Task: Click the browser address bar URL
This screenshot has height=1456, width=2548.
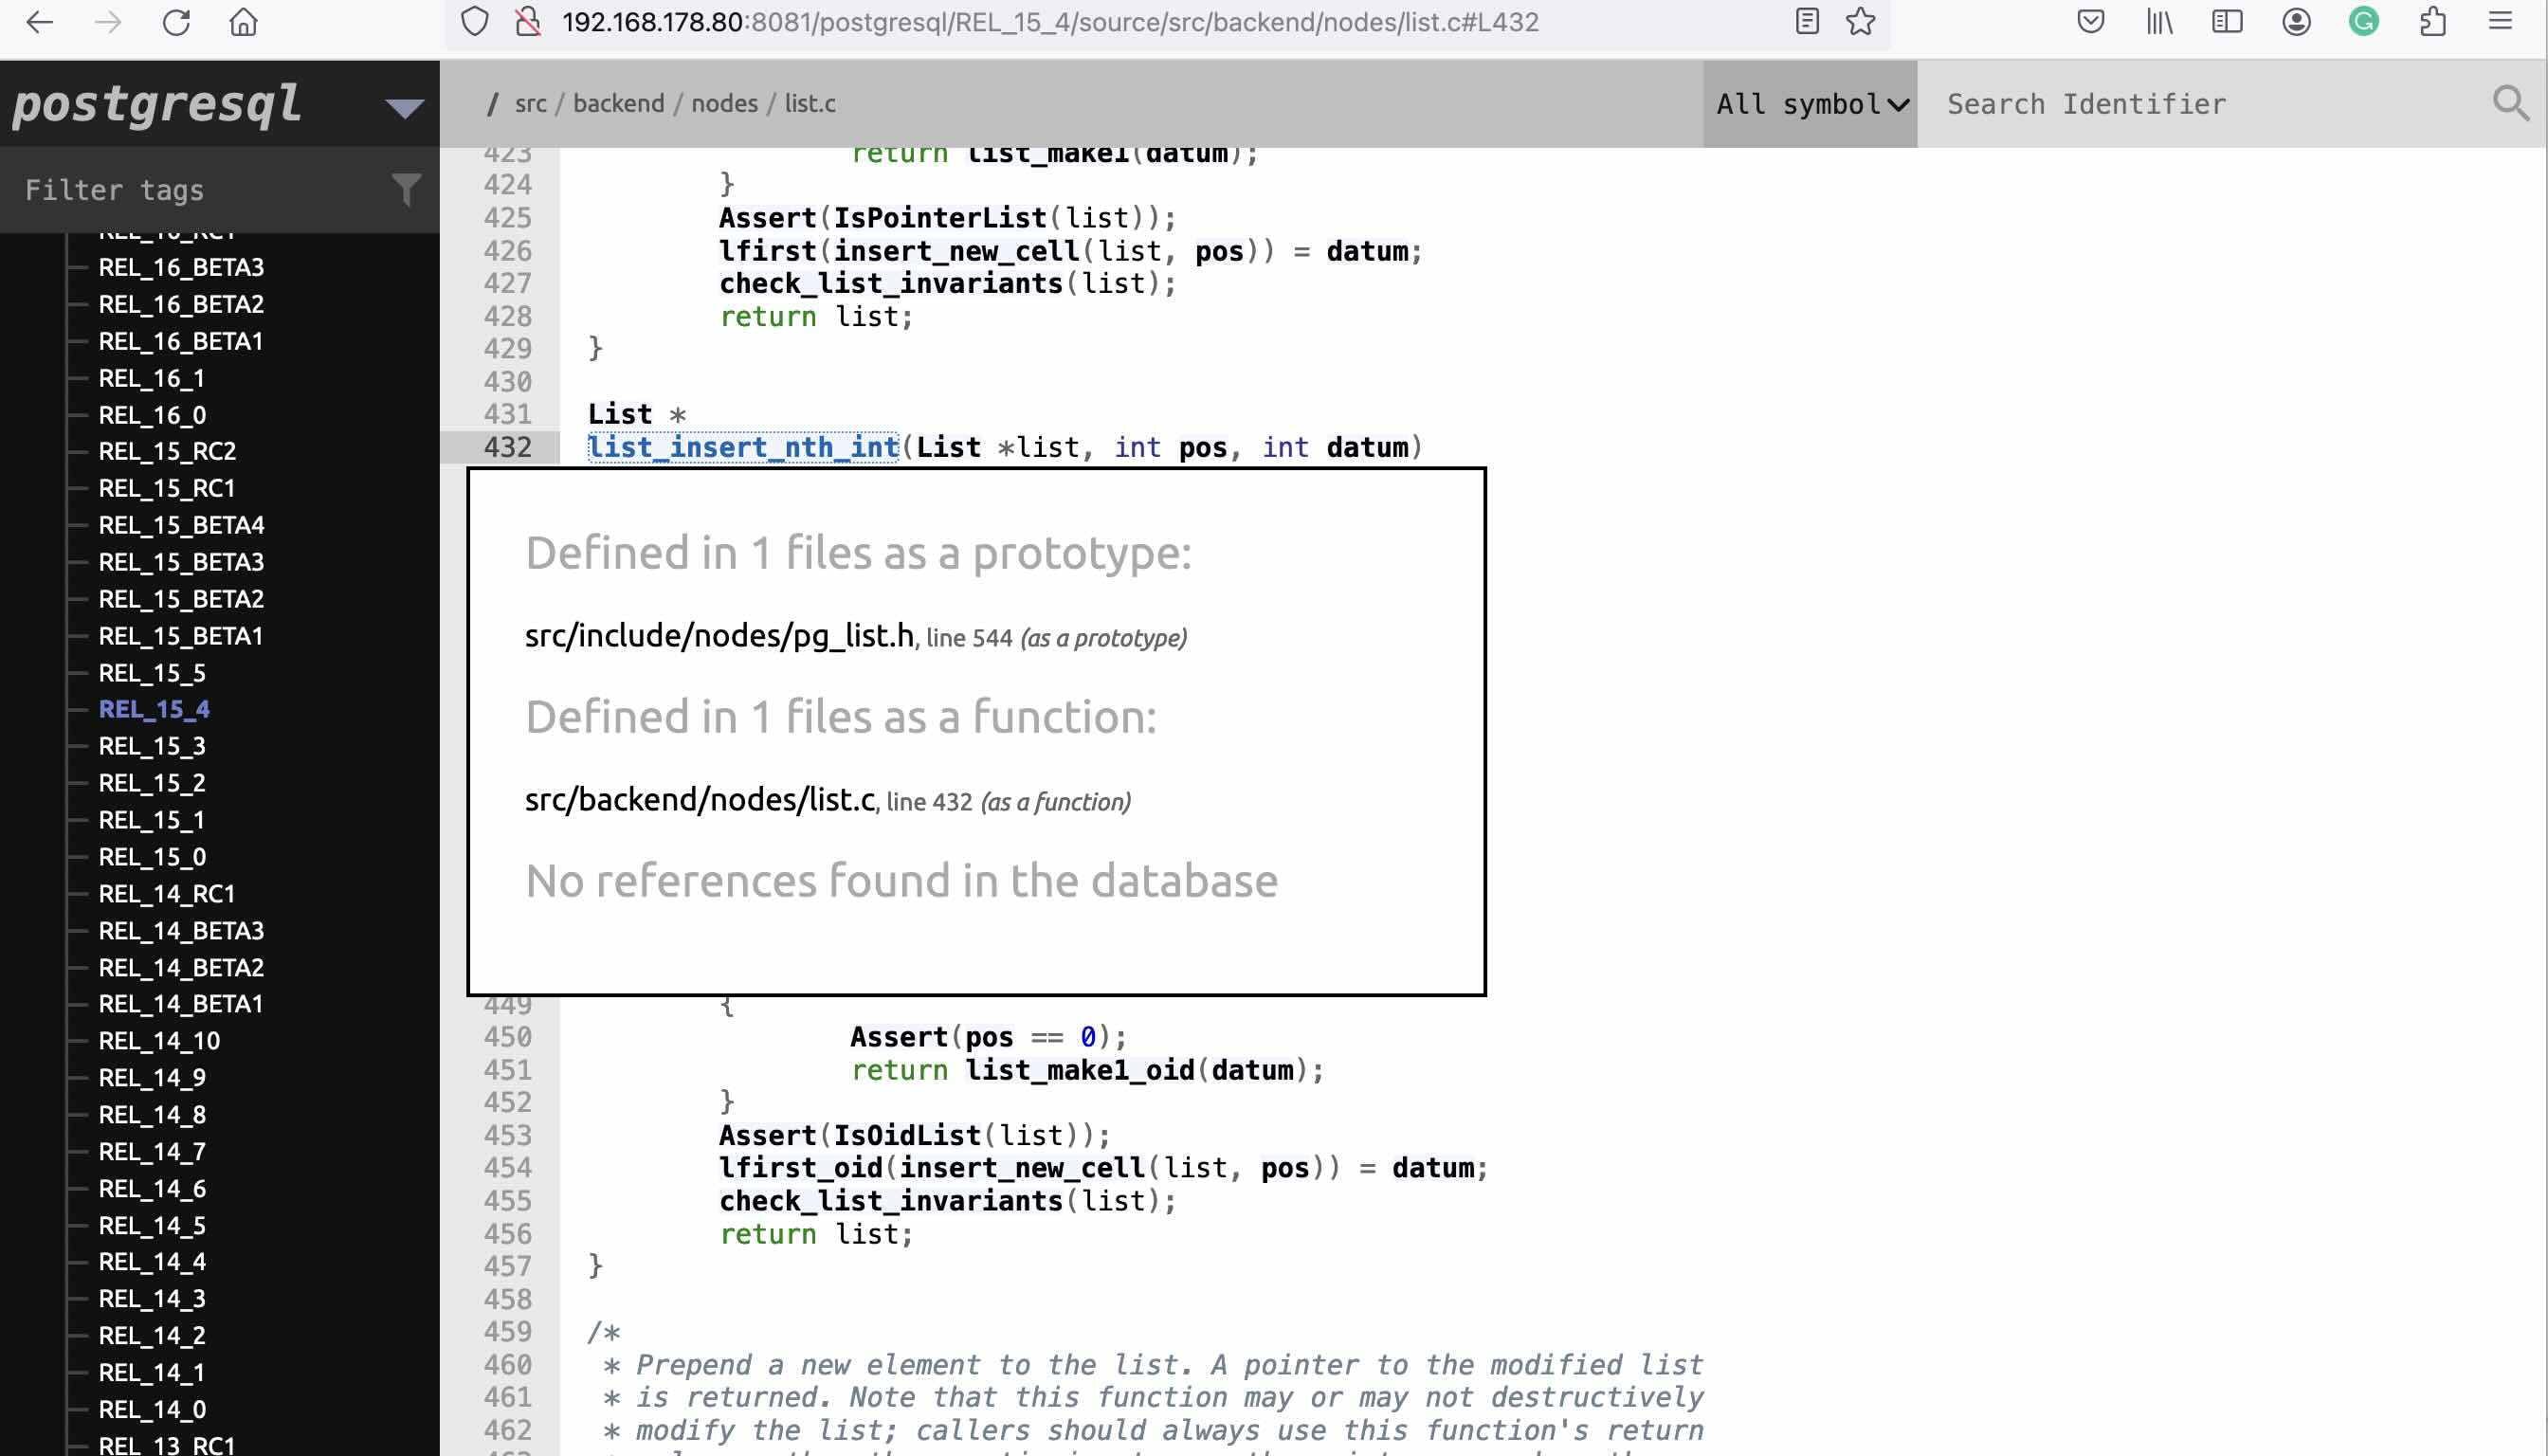Action: tap(1050, 22)
